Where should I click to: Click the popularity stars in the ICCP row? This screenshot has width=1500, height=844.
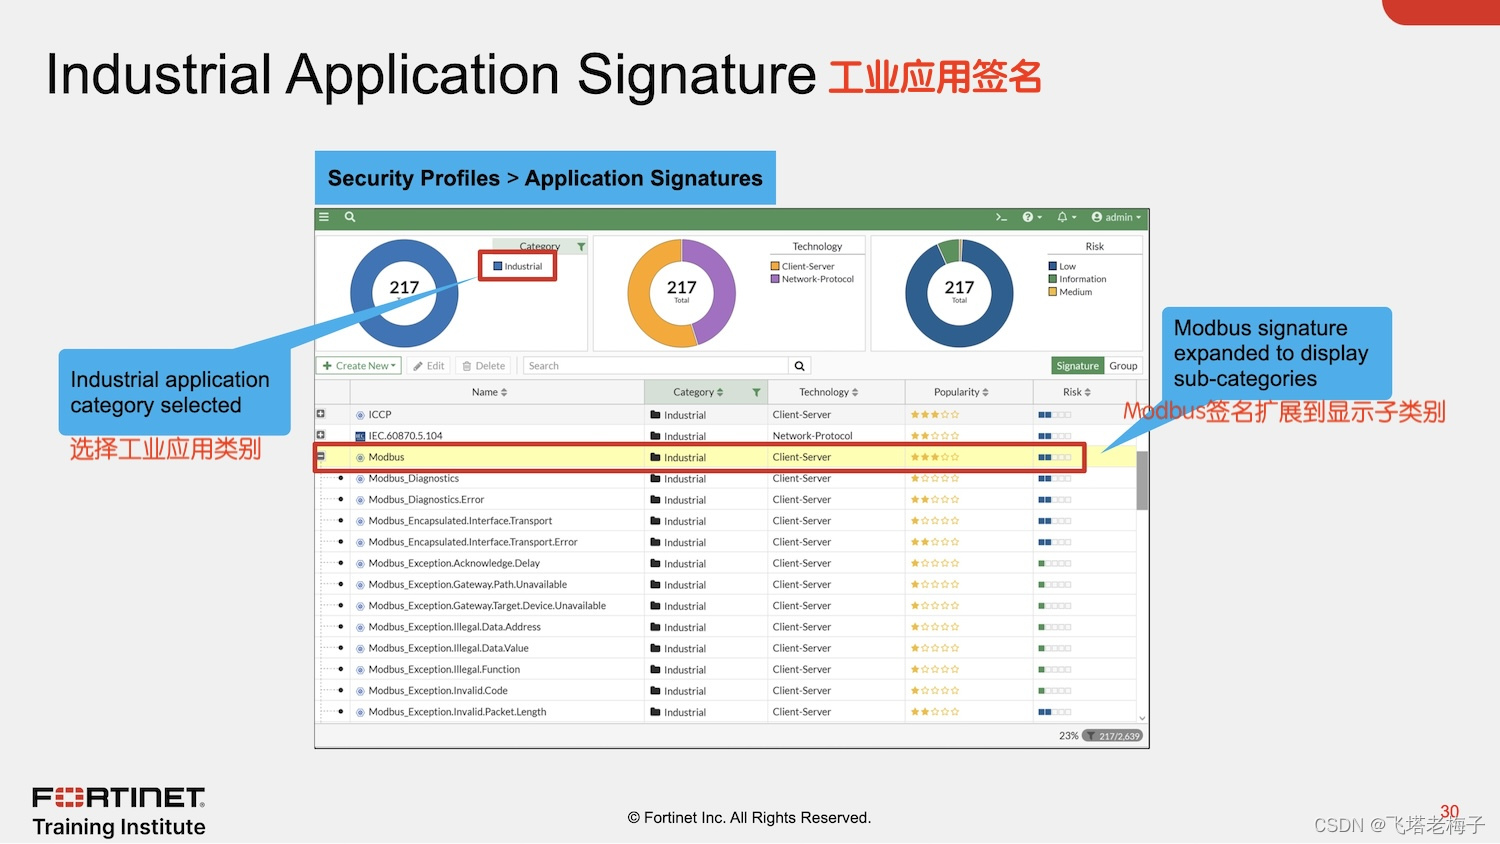tap(935, 414)
